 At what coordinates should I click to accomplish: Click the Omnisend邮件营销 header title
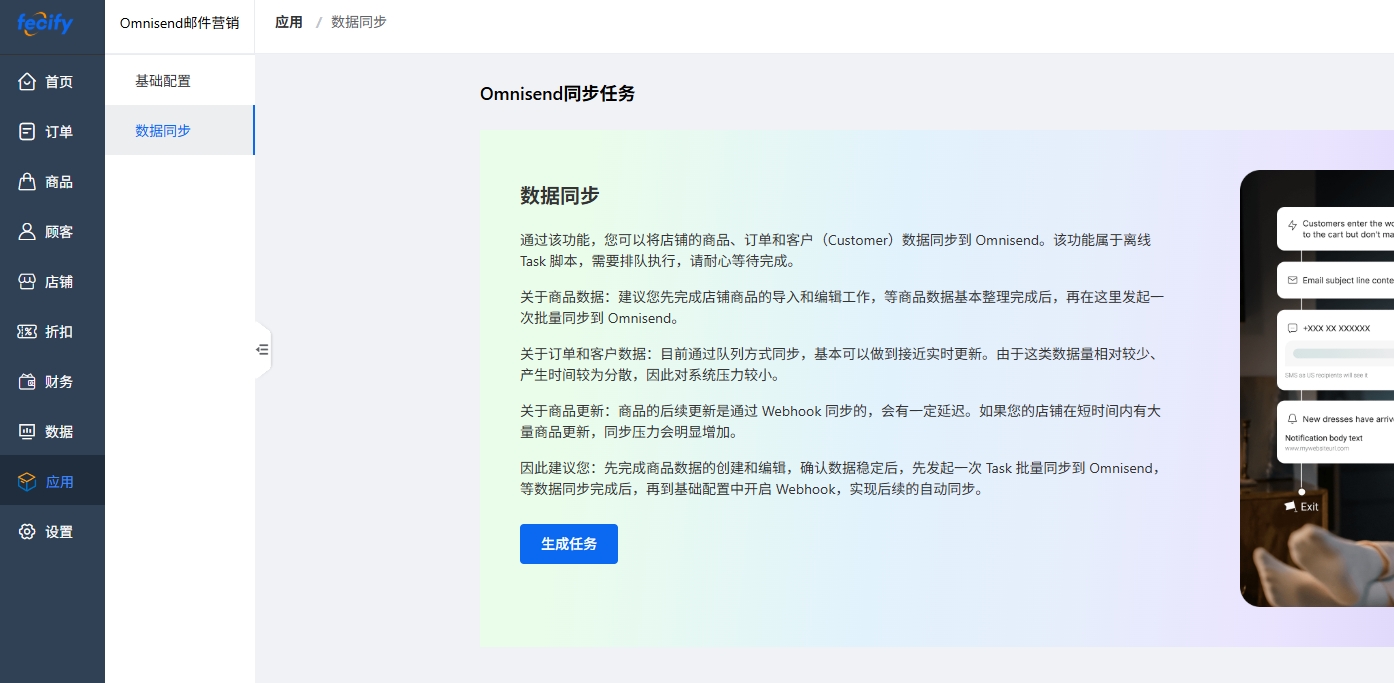[179, 23]
